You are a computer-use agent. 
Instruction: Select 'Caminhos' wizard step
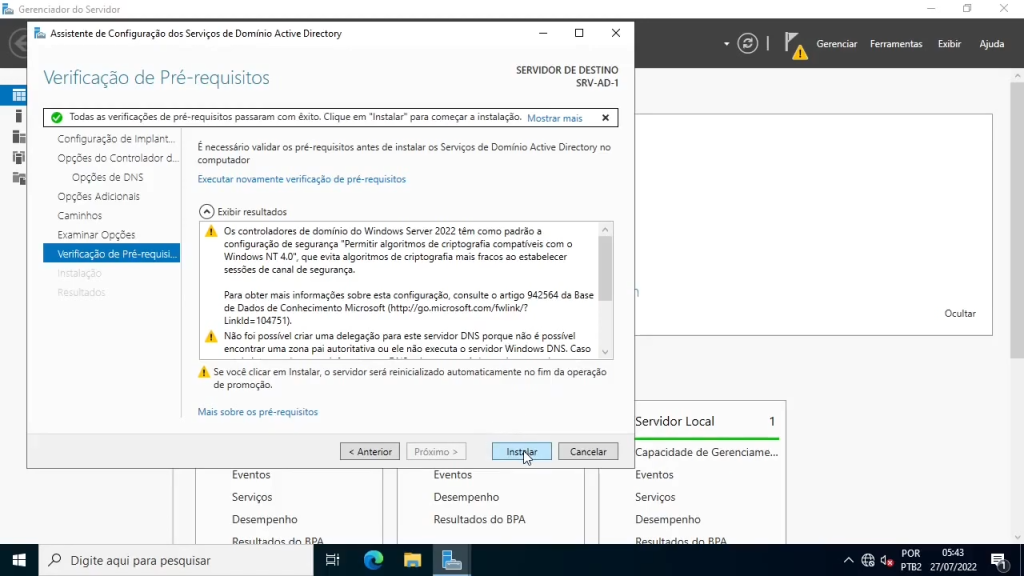pyautogui.click(x=79, y=216)
